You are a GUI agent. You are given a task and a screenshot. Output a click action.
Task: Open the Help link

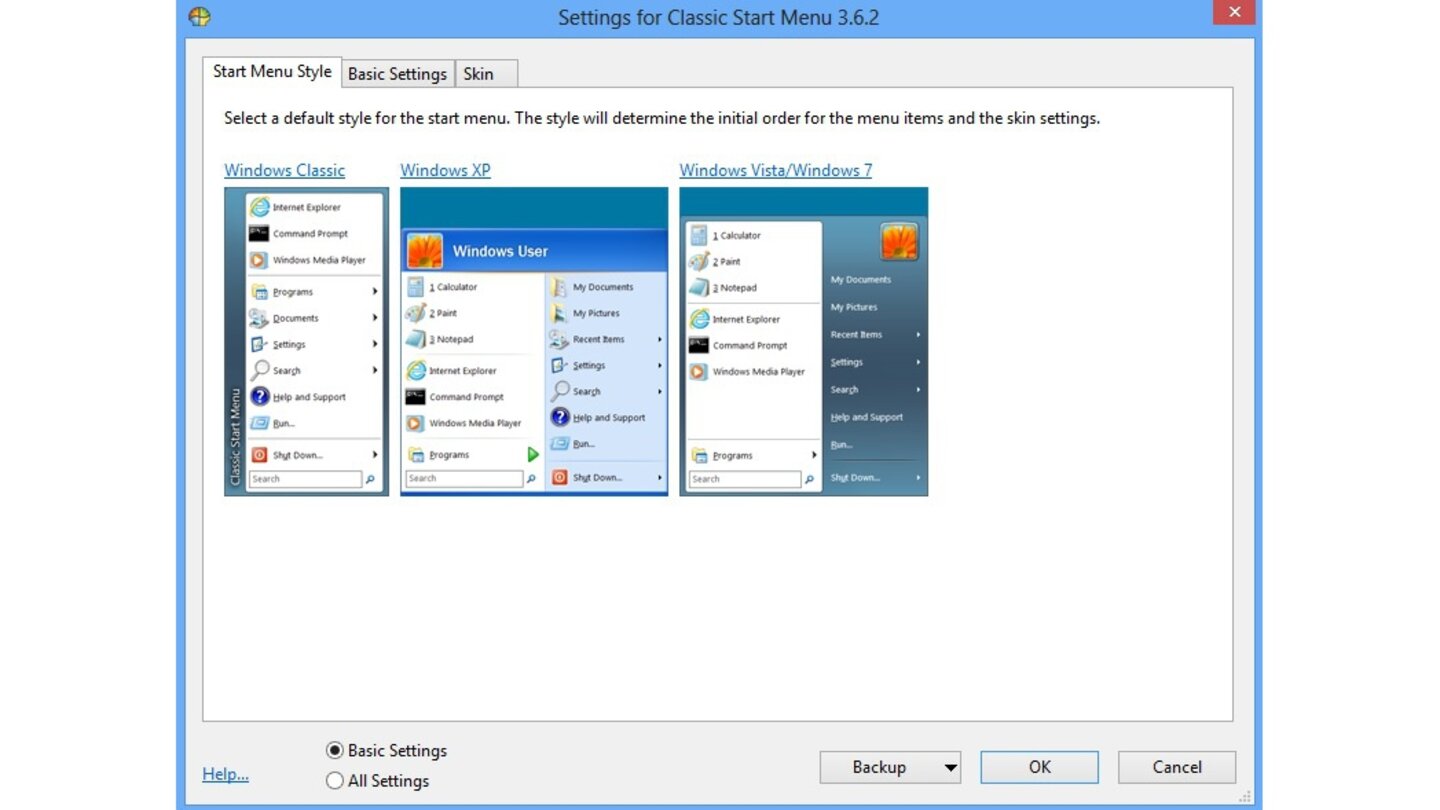225,774
